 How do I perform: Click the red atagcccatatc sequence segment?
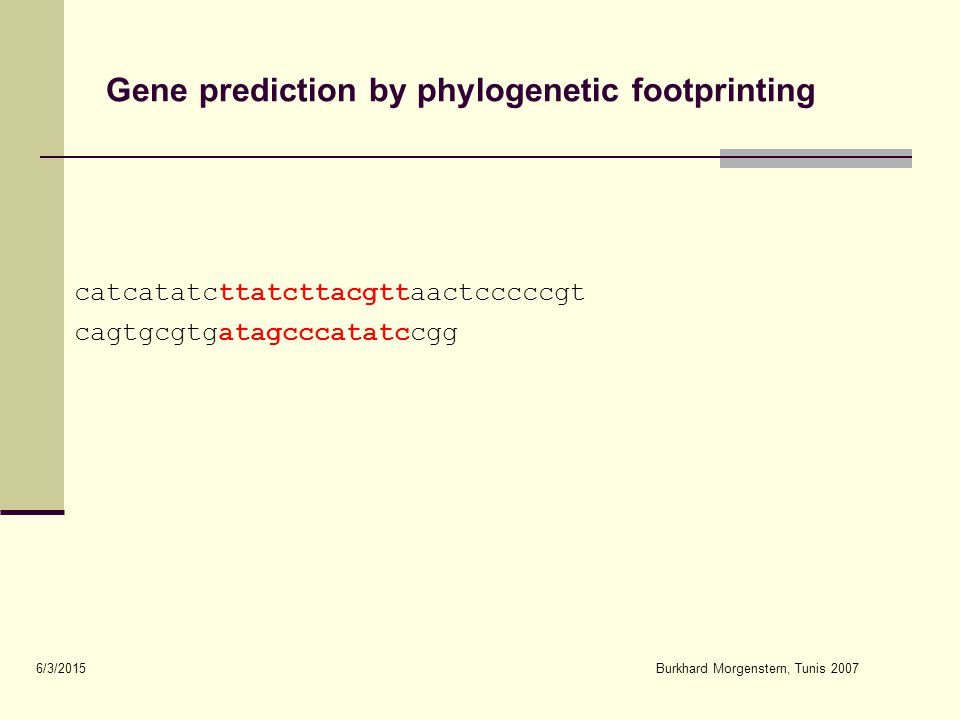tap(315, 333)
